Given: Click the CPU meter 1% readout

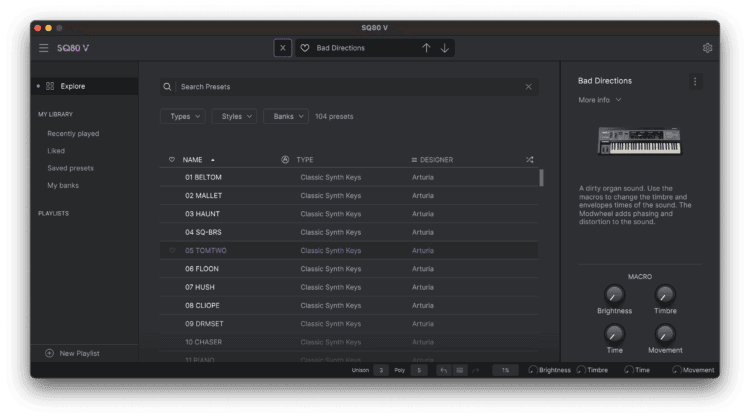Looking at the screenshot, I should pos(506,370).
